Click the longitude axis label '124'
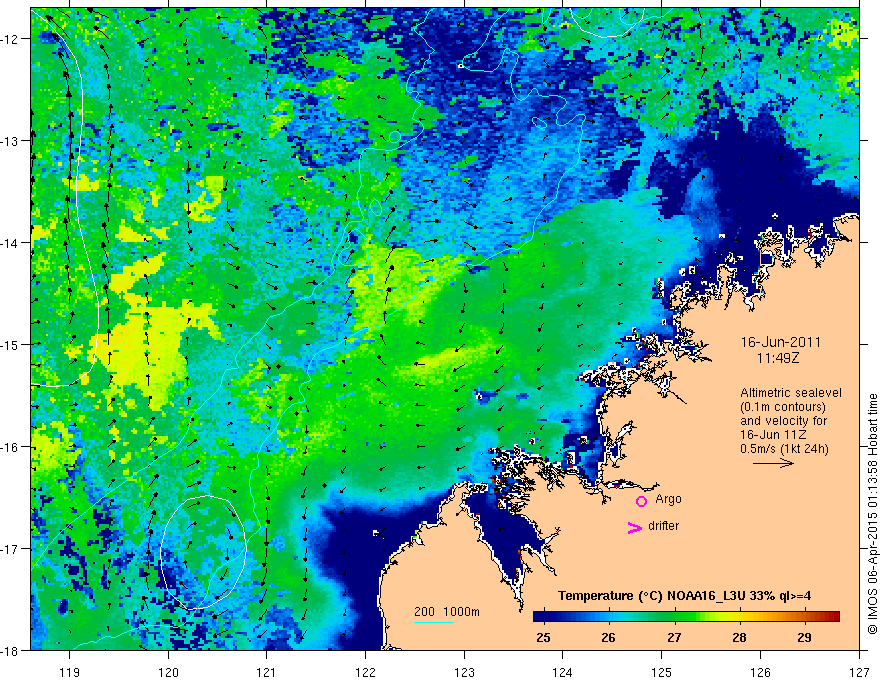The height and width of the screenshot is (680, 880). 563,672
